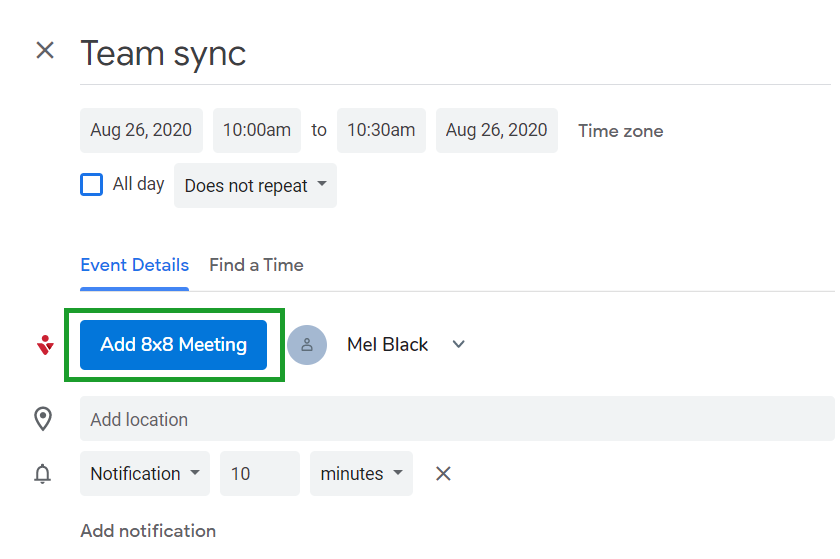Viewport: 840px width, 559px height.
Task: Click the notification bell icon
Action: pos(42,474)
